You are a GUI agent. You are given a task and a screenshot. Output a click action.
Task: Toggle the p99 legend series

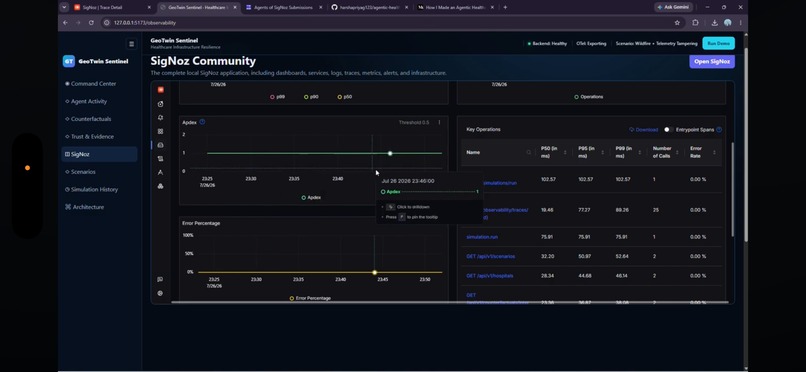coord(278,97)
